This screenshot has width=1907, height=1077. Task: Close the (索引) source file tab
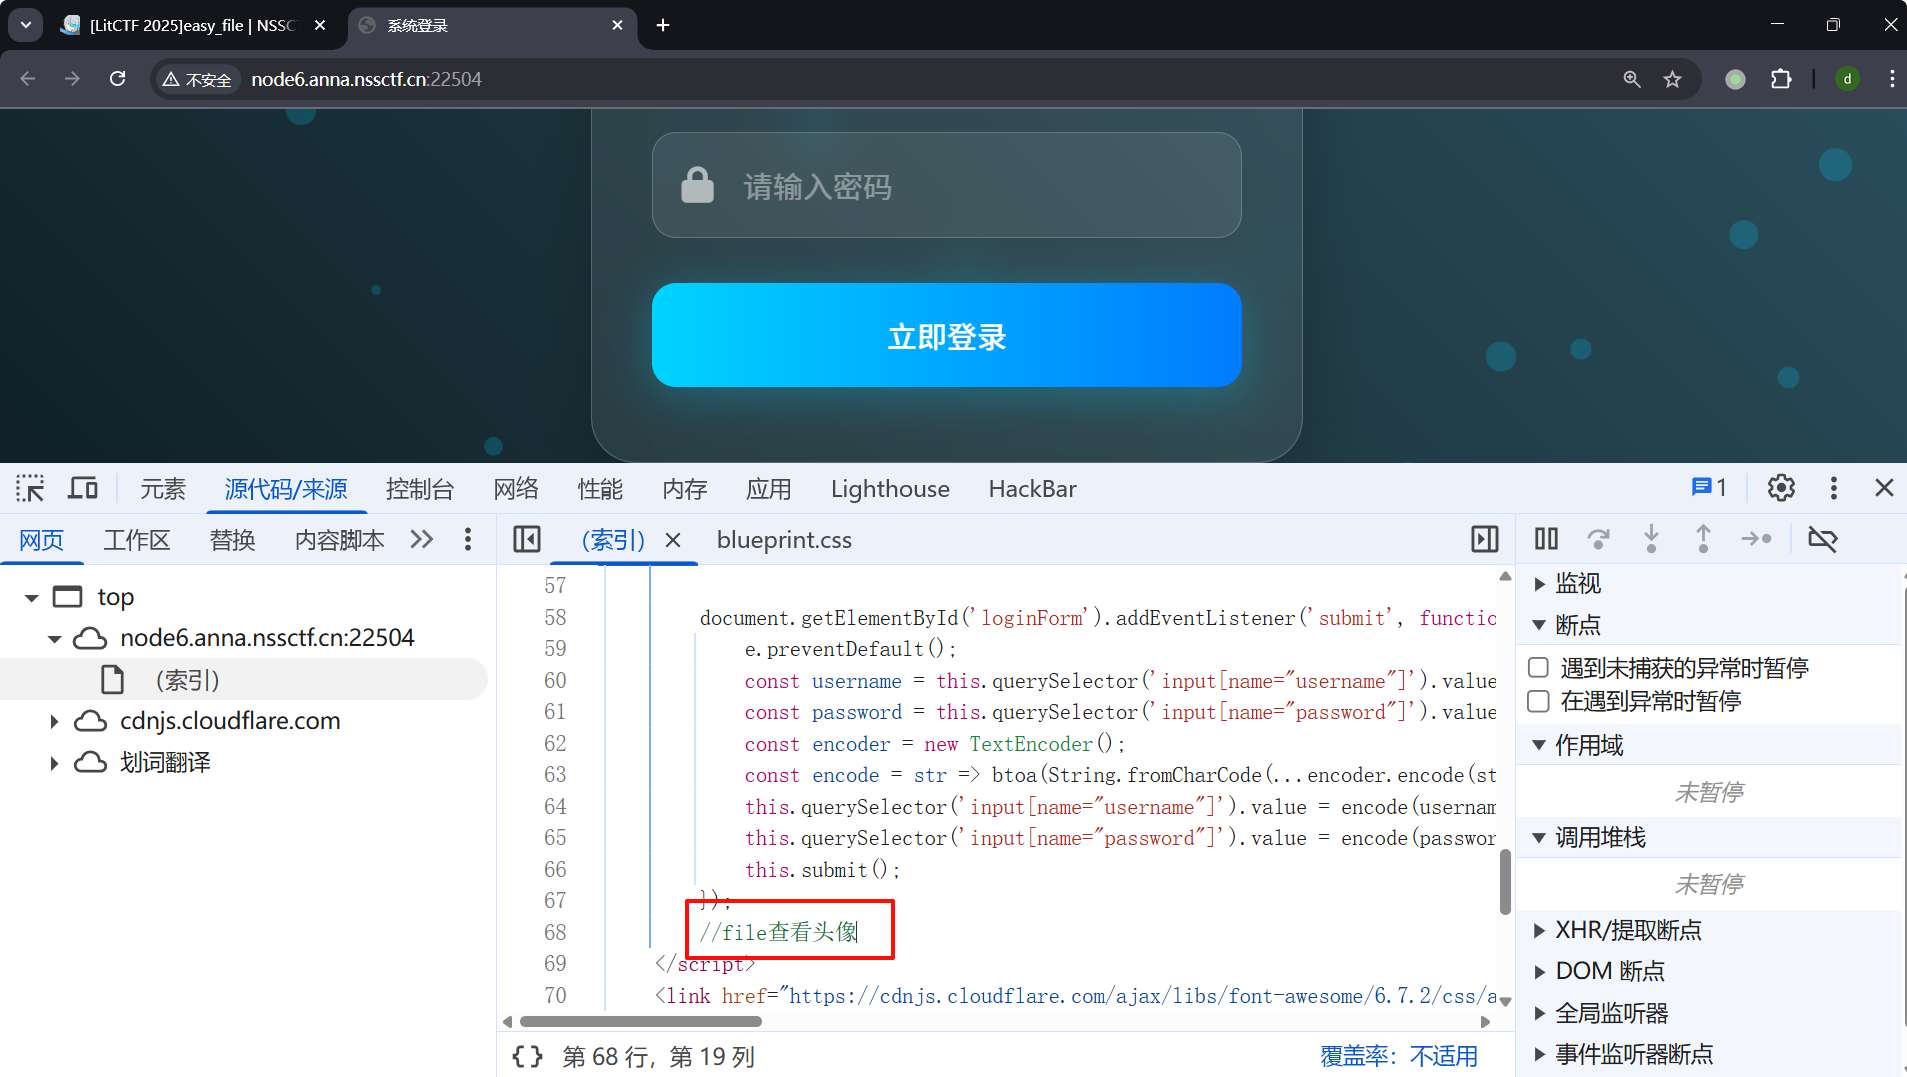[x=673, y=540]
